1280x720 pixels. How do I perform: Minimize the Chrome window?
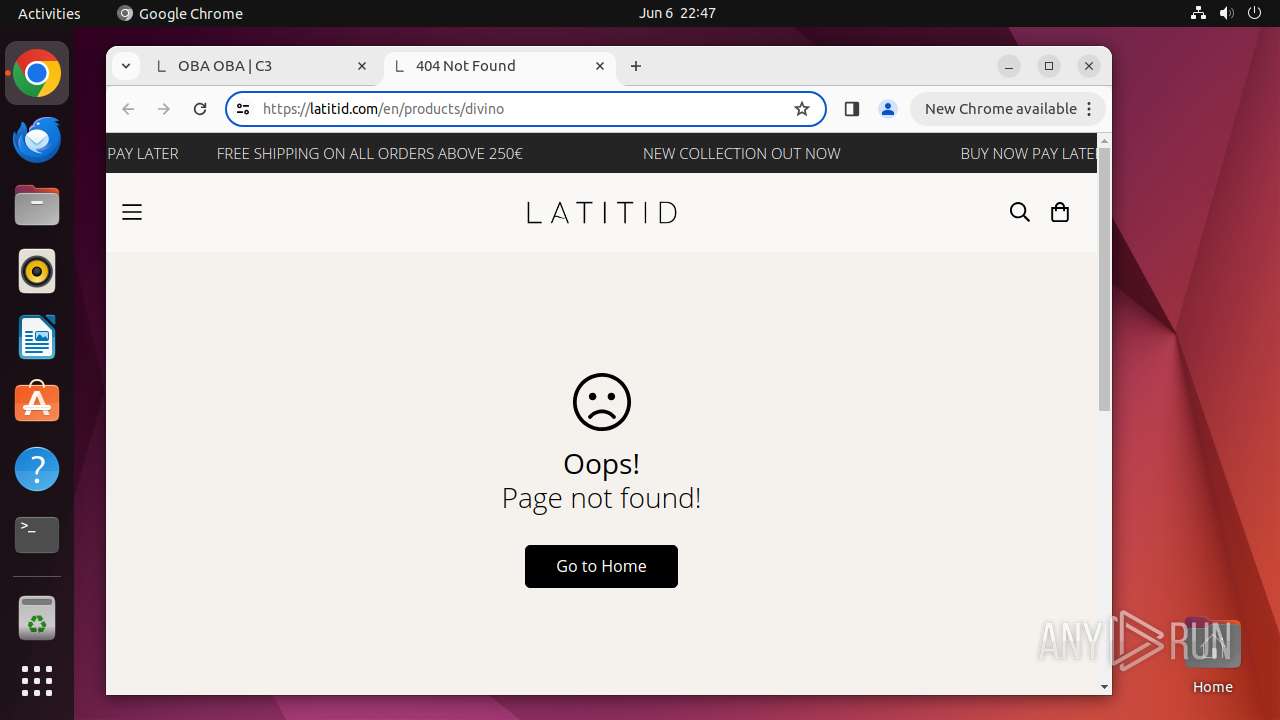1009,66
